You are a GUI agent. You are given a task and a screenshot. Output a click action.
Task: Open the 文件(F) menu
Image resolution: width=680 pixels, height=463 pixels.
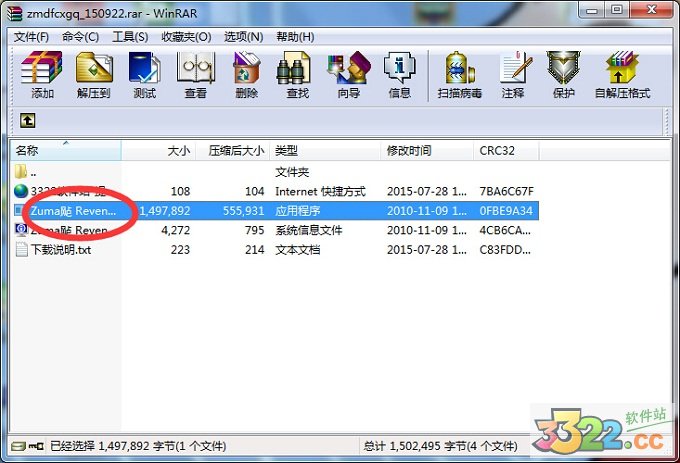[31, 37]
